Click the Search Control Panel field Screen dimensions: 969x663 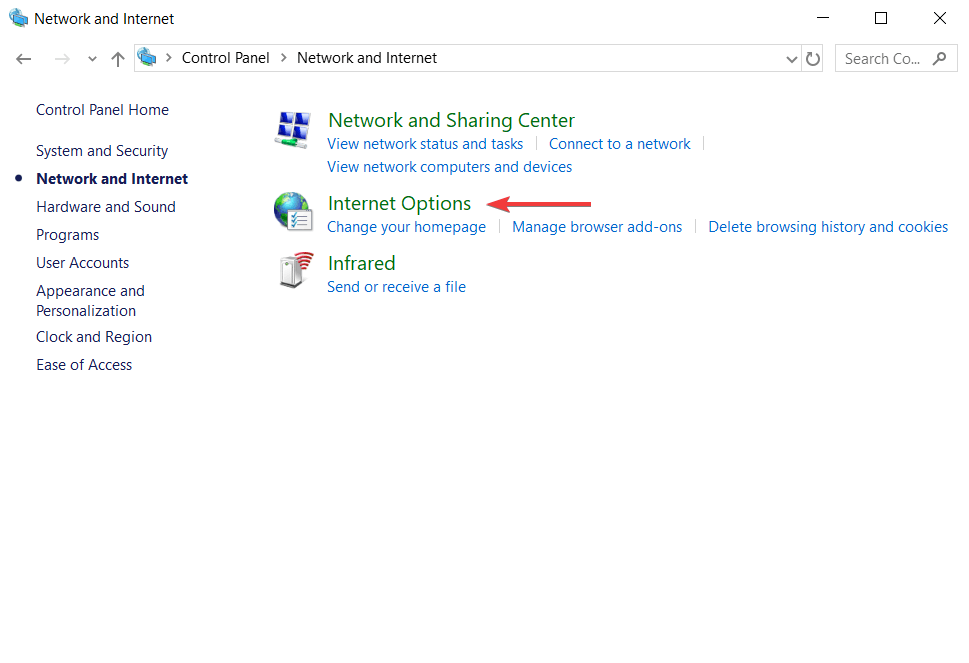pyautogui.click(x=896, y=59)
